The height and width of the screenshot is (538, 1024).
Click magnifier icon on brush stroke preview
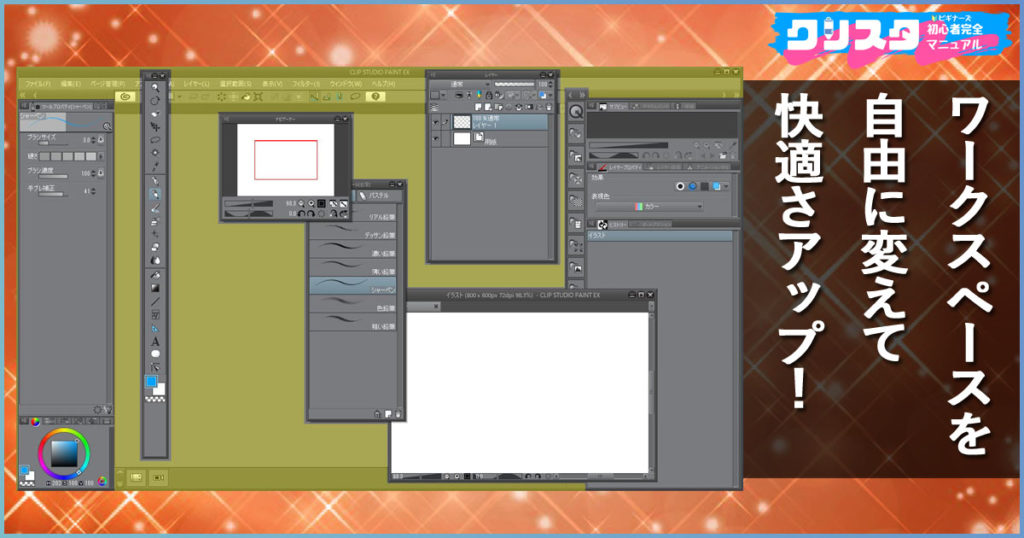click(106, 126)
